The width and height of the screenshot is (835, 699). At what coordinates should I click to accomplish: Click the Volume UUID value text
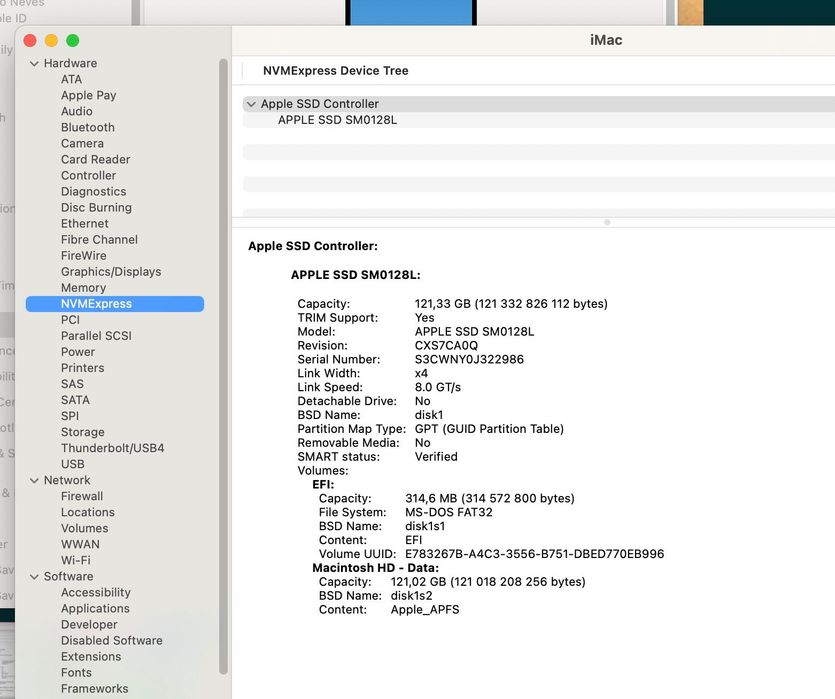click(x=535, y=554)
